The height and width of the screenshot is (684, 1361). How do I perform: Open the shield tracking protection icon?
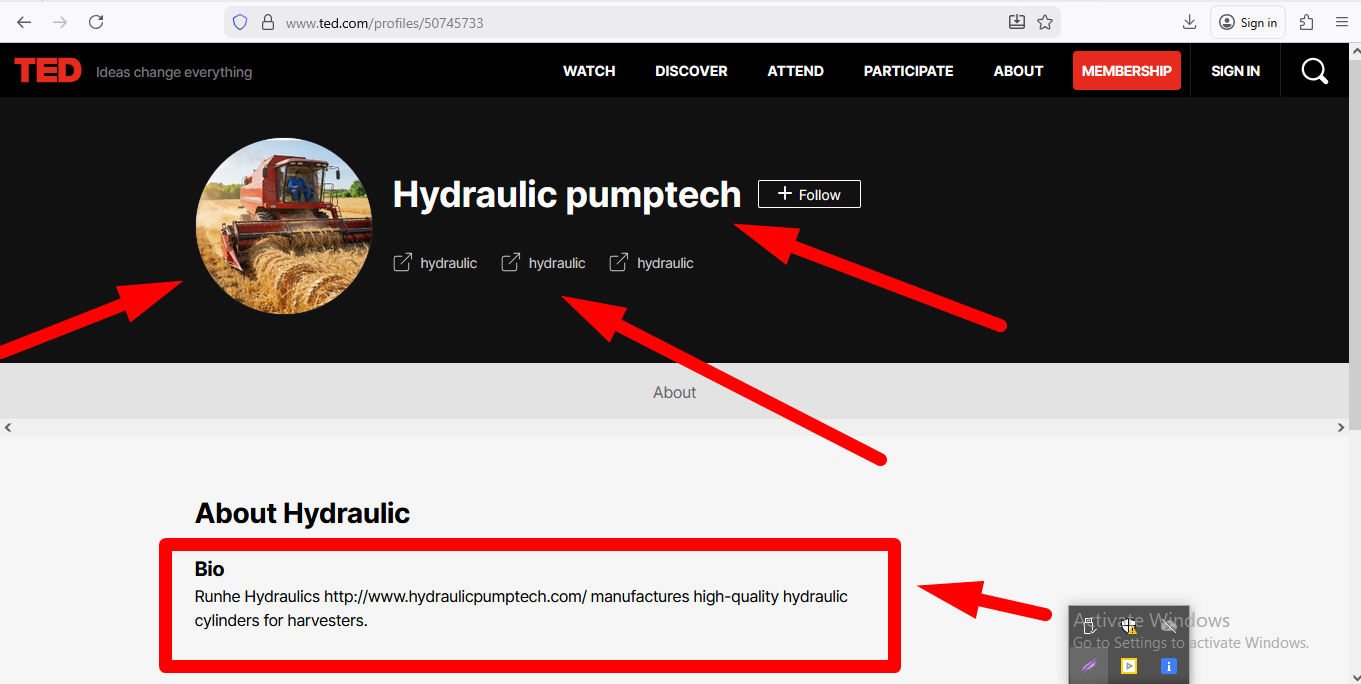(239, 22)
